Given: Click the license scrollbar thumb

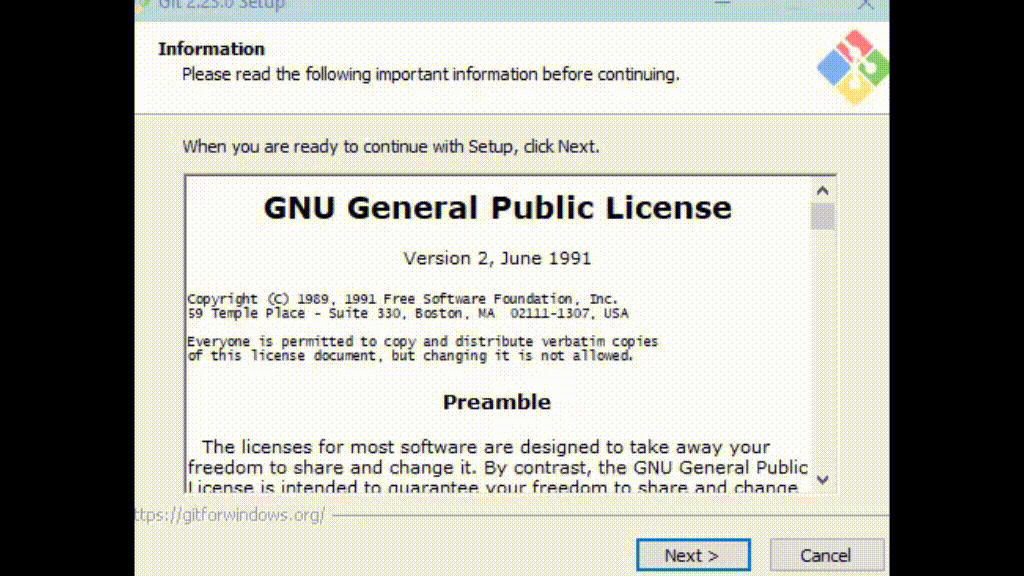Looking at the screenshot, I should pyautogui.click(x=822, y=216).
